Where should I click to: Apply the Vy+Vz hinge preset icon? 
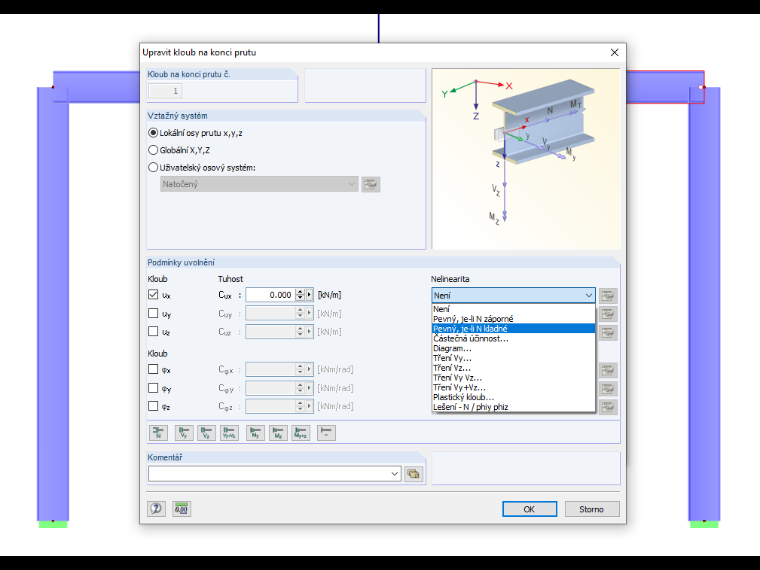click(229, 432)
